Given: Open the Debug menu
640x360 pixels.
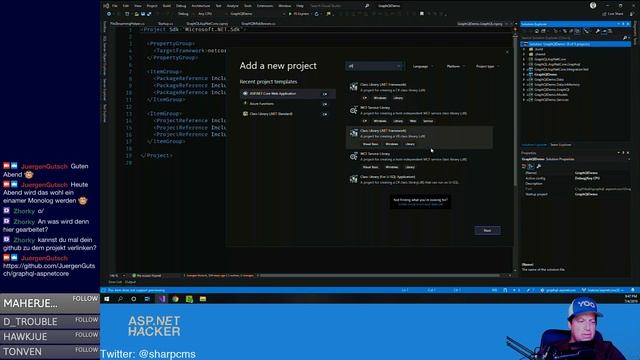Looking at the screenshot, I should tap(181, 6).
